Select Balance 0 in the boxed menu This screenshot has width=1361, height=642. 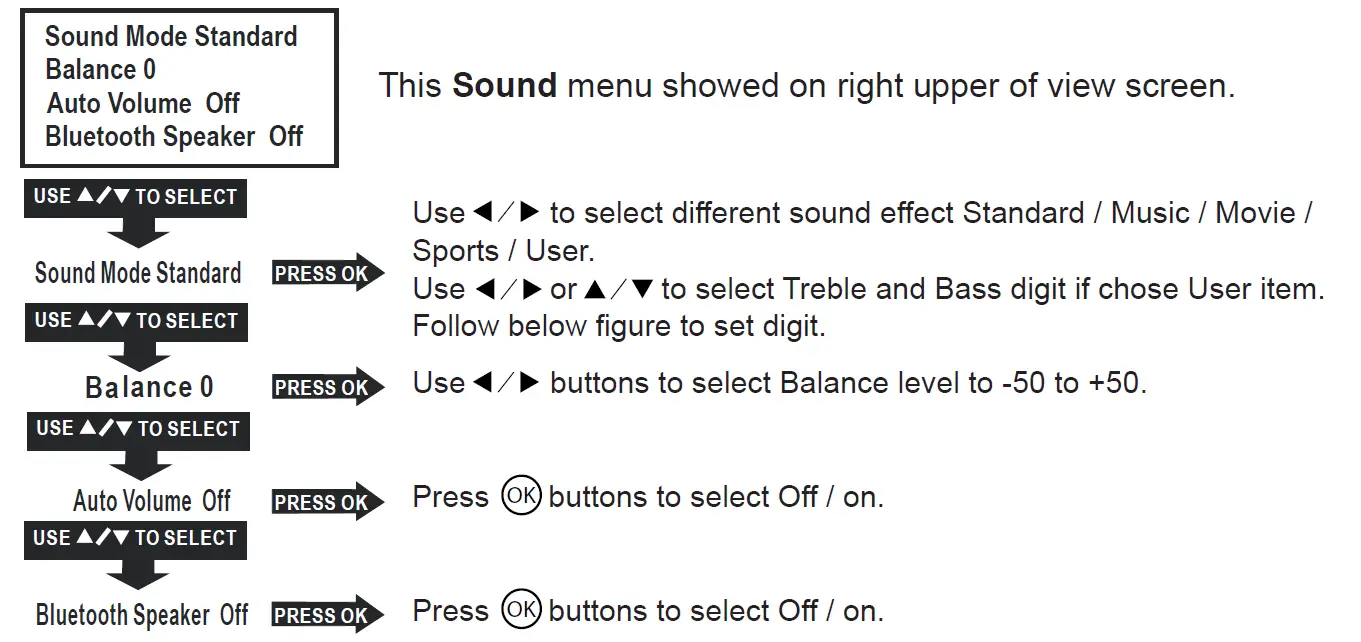pyautogui.click(x=101, y=70)
